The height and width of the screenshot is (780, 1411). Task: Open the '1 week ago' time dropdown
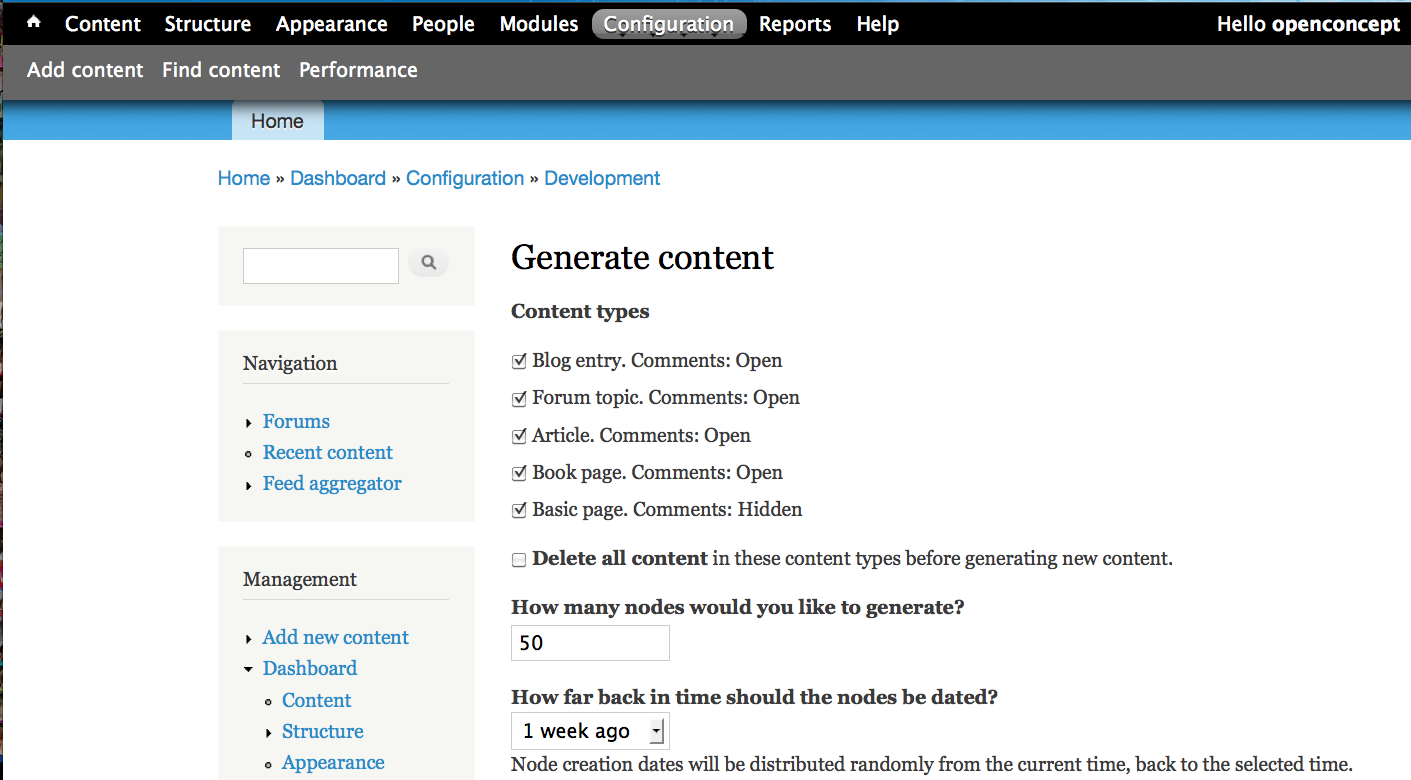pos(589,731)
